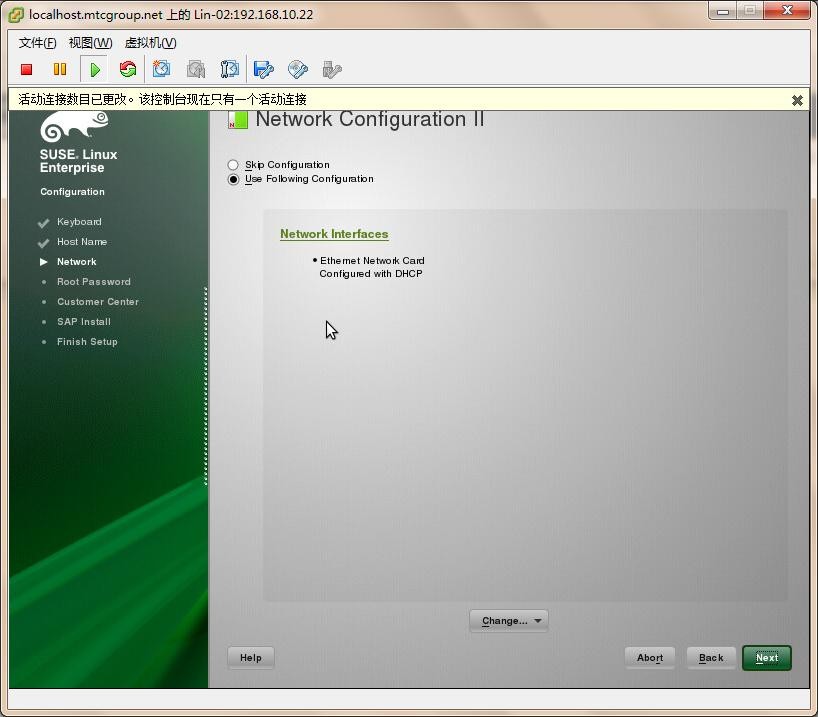Select the Skip Configuration radio button
The width and height of the screenshot is (818, 717).
(x=233, y=165)
